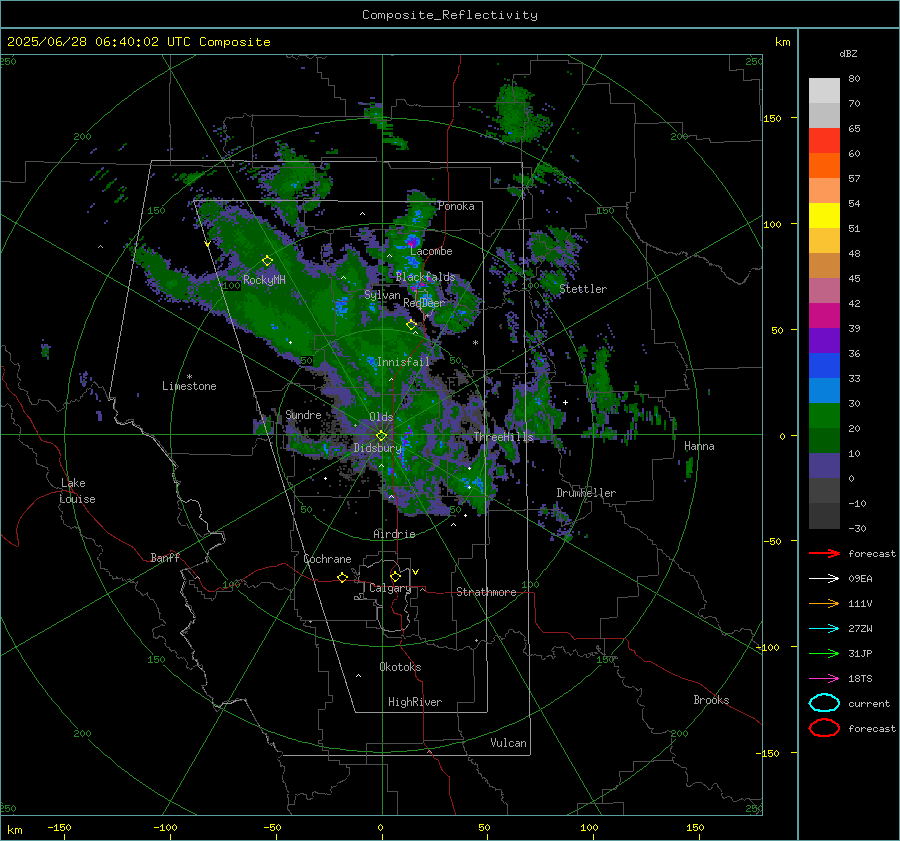Click the Lacombe city label
This screenshot has height=841, width=900.
[x=431, y=251]
